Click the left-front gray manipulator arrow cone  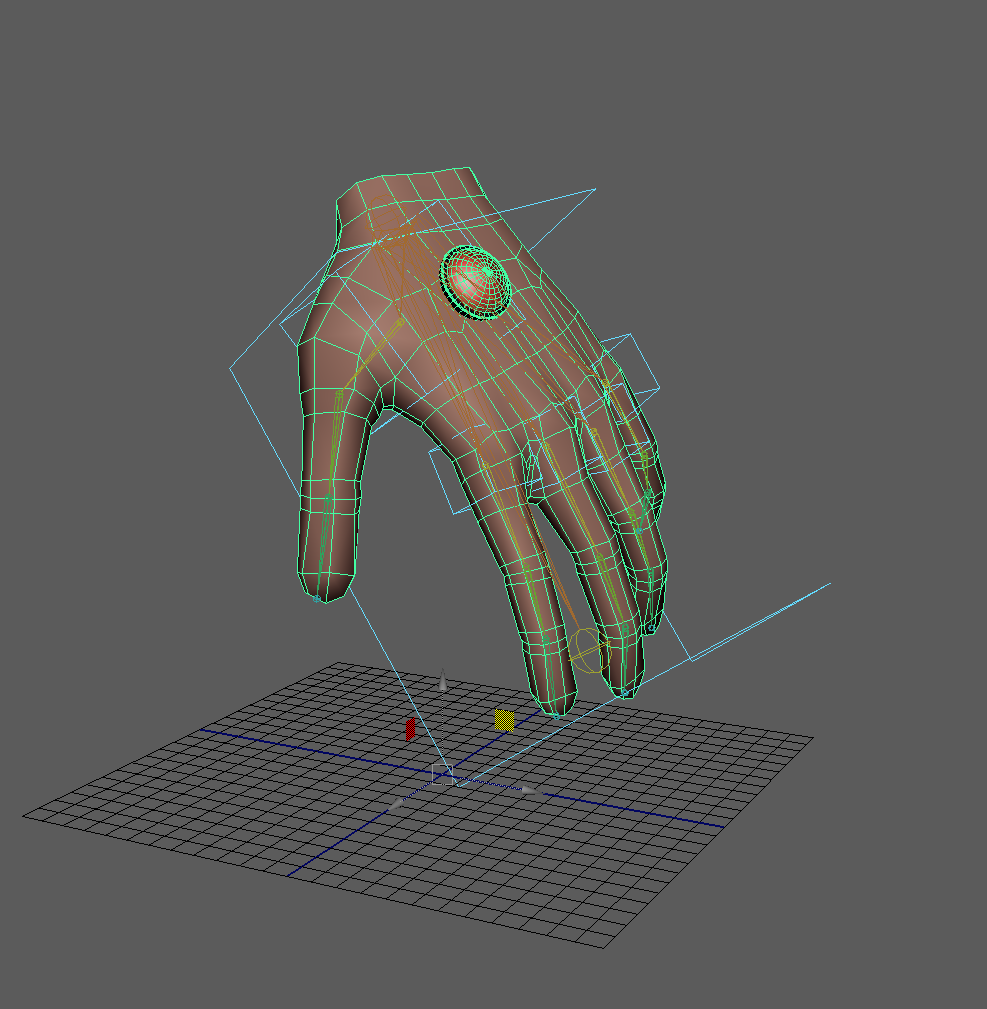(x=396, y=805)
